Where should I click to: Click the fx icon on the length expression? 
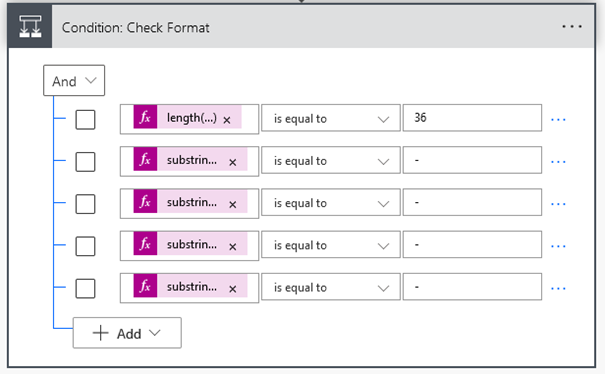click(145, 117)
